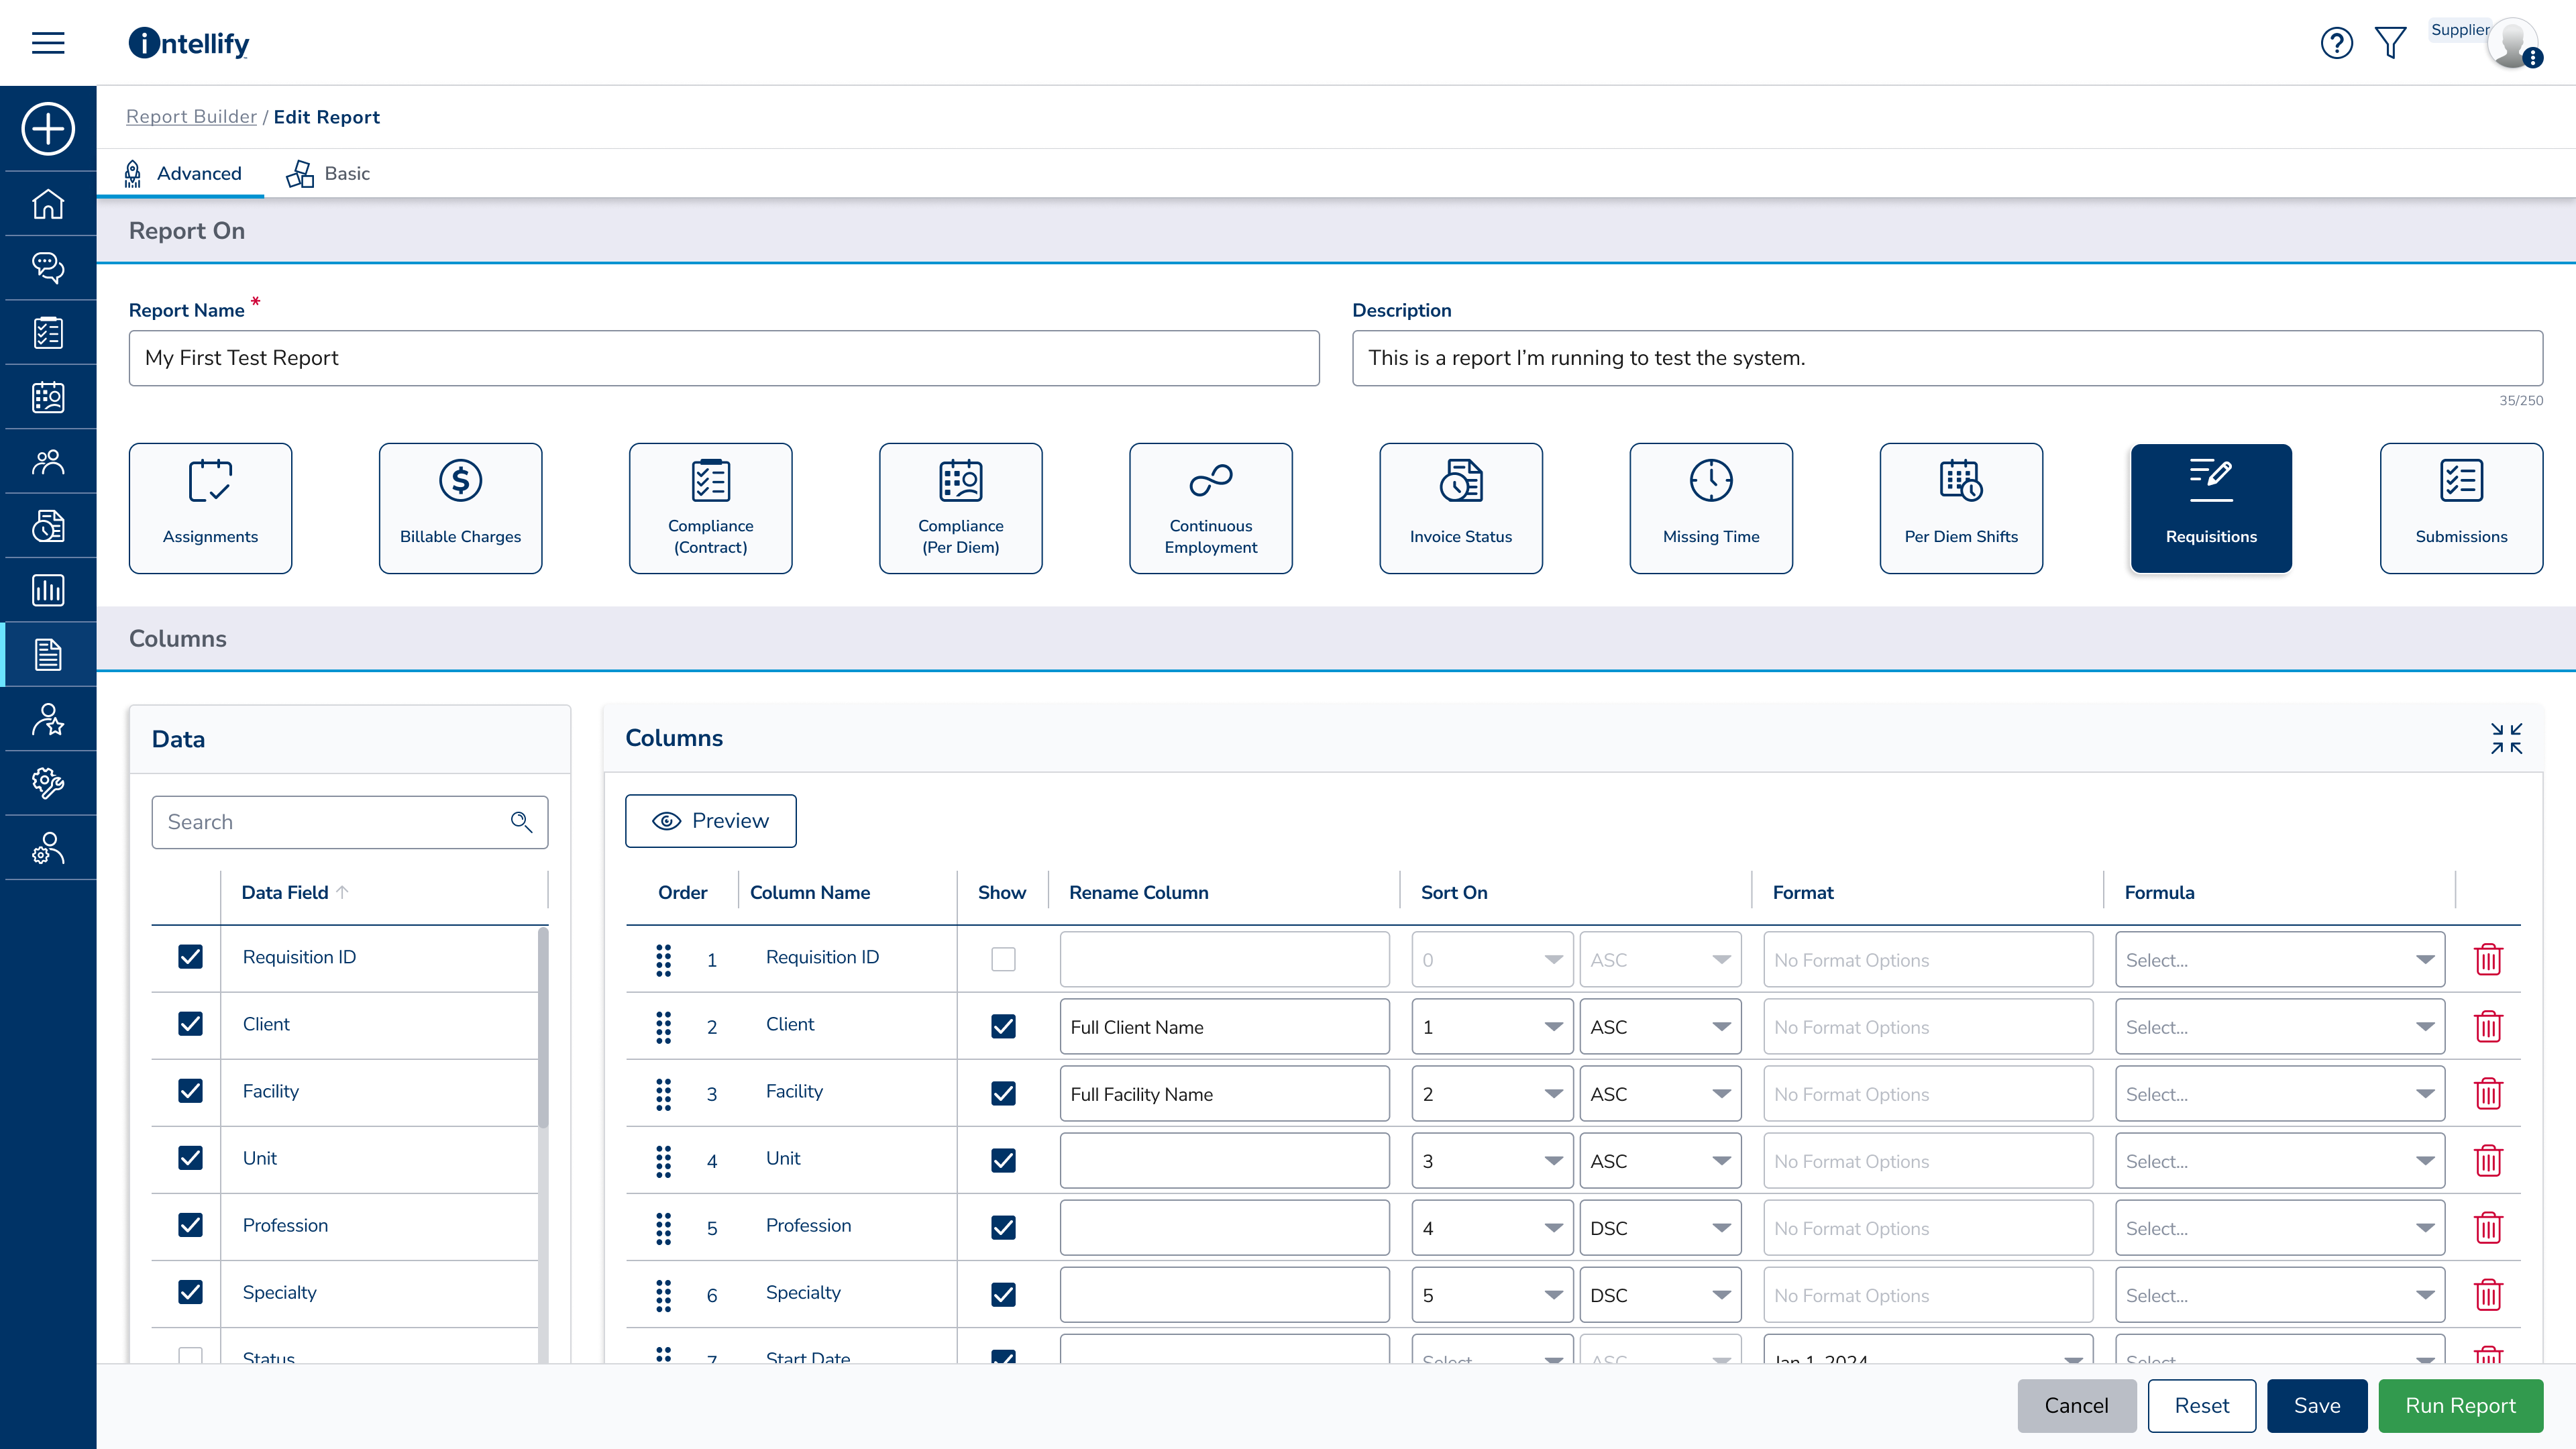2576x1449 pixels.
Task: Uncheck the Facility data field
Action: 189,1091
